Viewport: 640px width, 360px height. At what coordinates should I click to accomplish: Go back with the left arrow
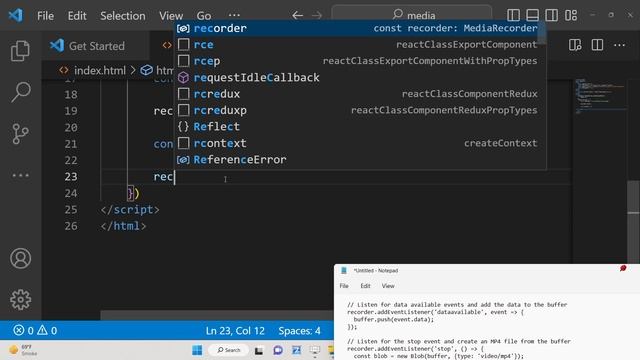[x=298, y=16]
